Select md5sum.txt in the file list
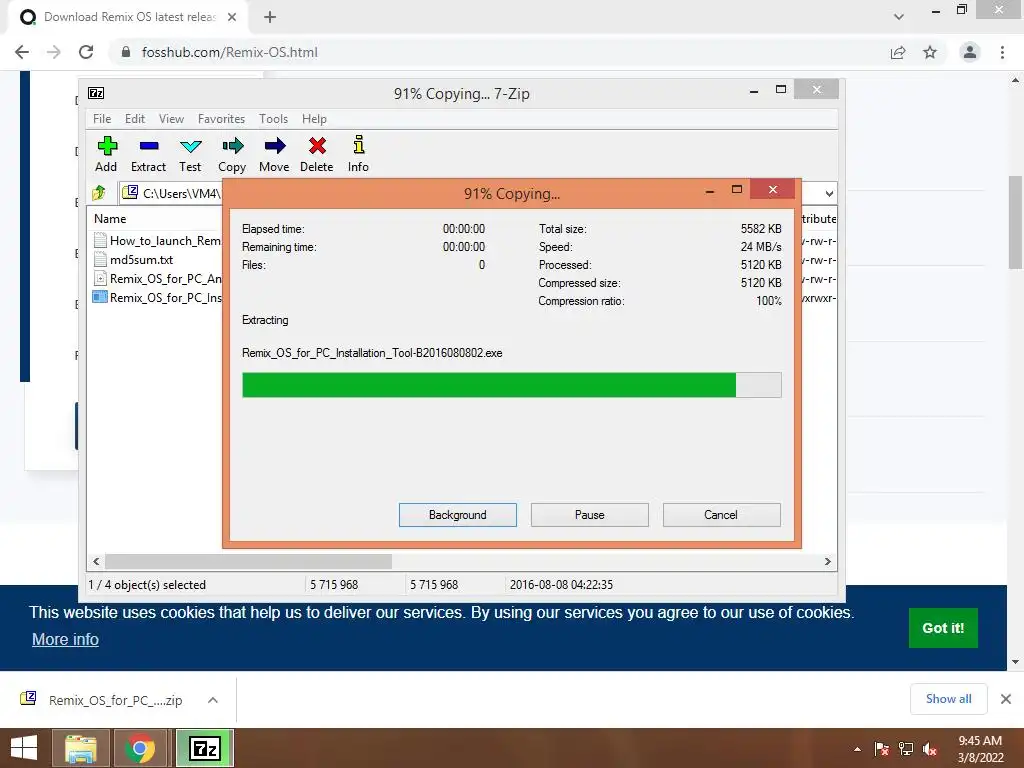The height and width of the screenshot is (768, 1024). [x=133, y=259]
